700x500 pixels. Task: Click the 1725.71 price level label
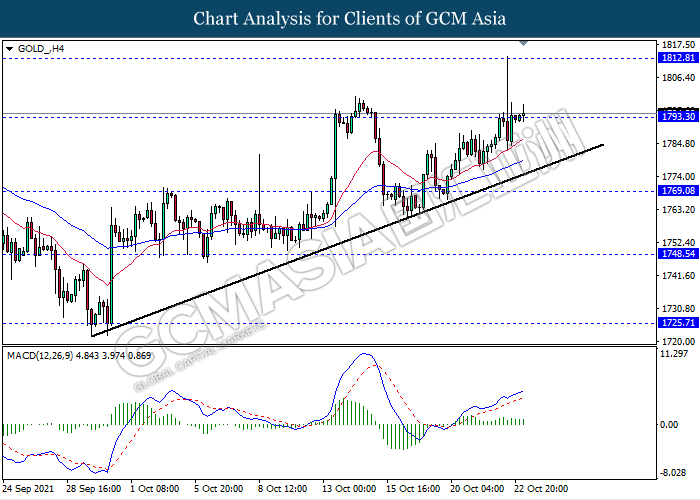(678, 322)
